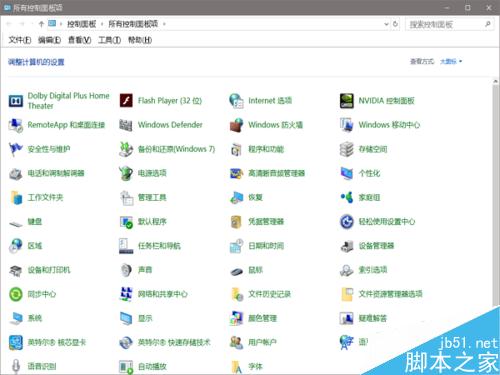Open the 程序和功能 icon
This screenshot has width=500, height=375.
tap(236, 149)
